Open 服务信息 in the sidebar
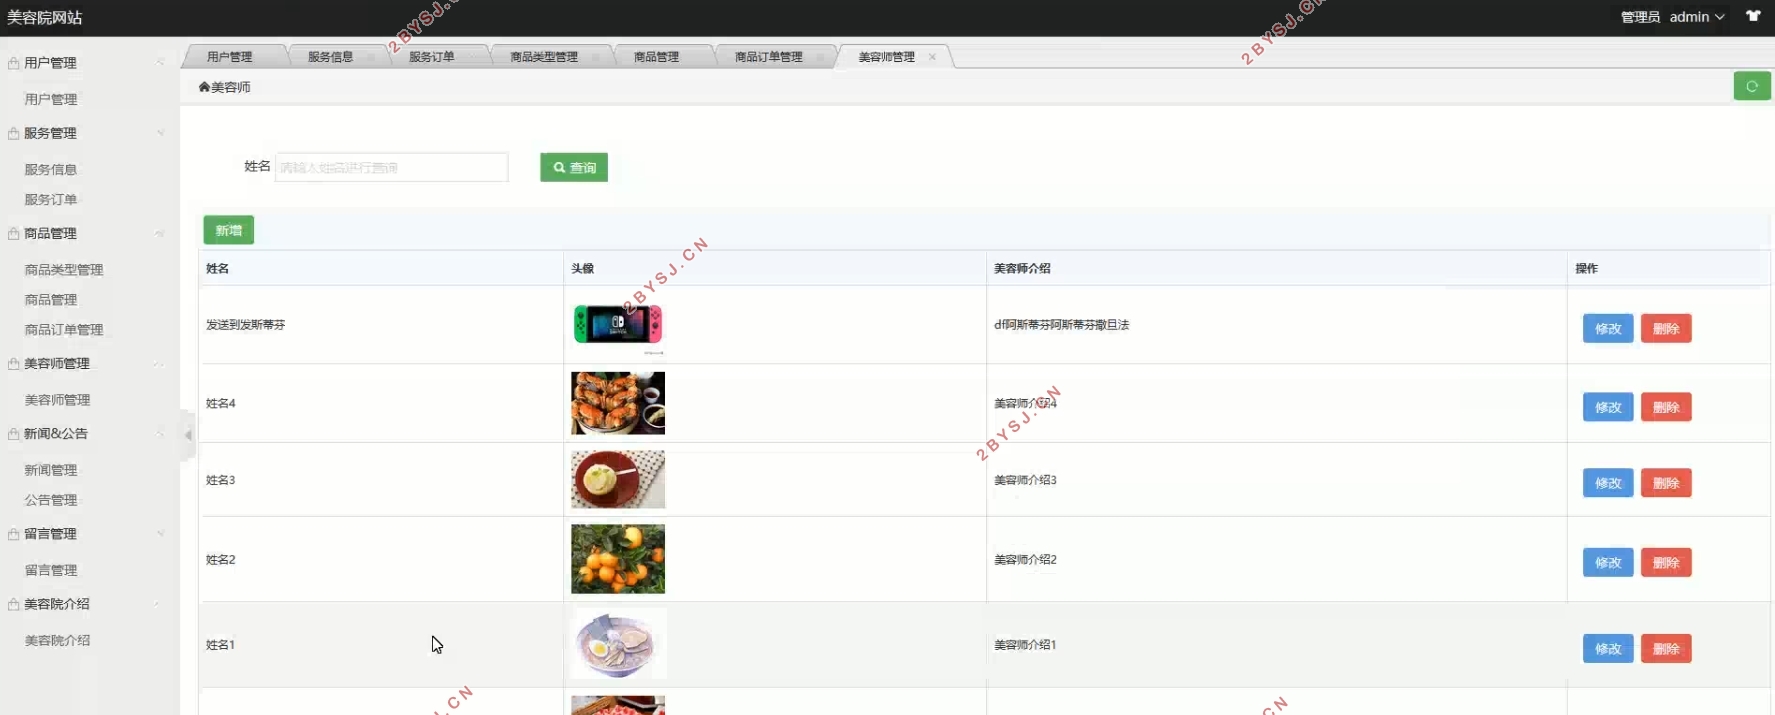The width and height of the screenshot is (1775, 715). pos(51,169)
